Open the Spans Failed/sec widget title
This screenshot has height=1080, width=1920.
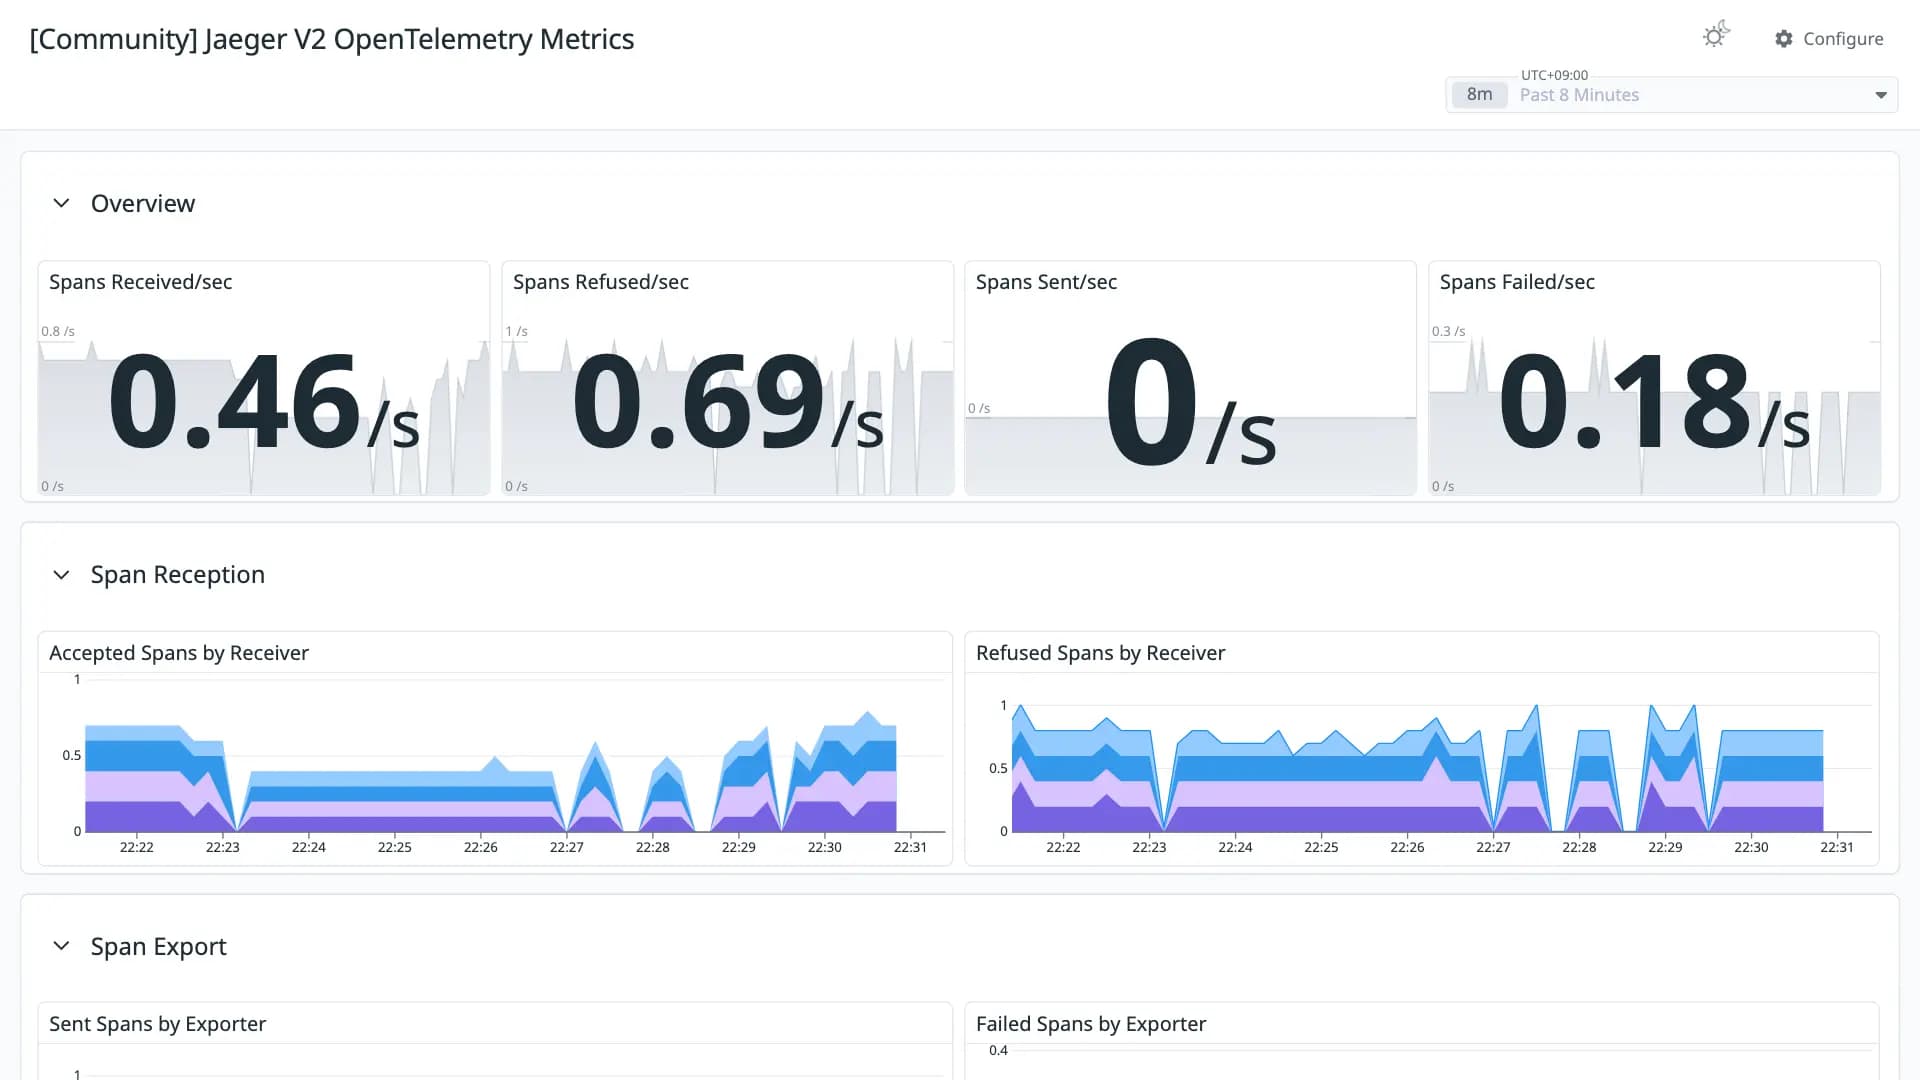coord(1517,282)
